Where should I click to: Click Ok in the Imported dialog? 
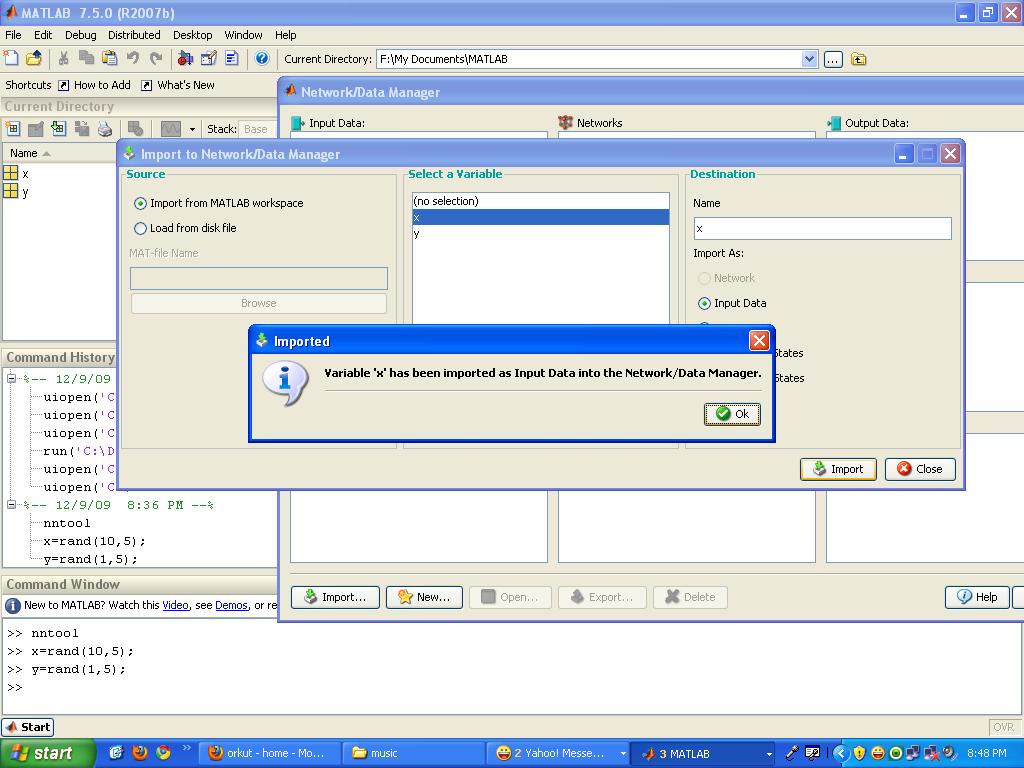[732, 413]
